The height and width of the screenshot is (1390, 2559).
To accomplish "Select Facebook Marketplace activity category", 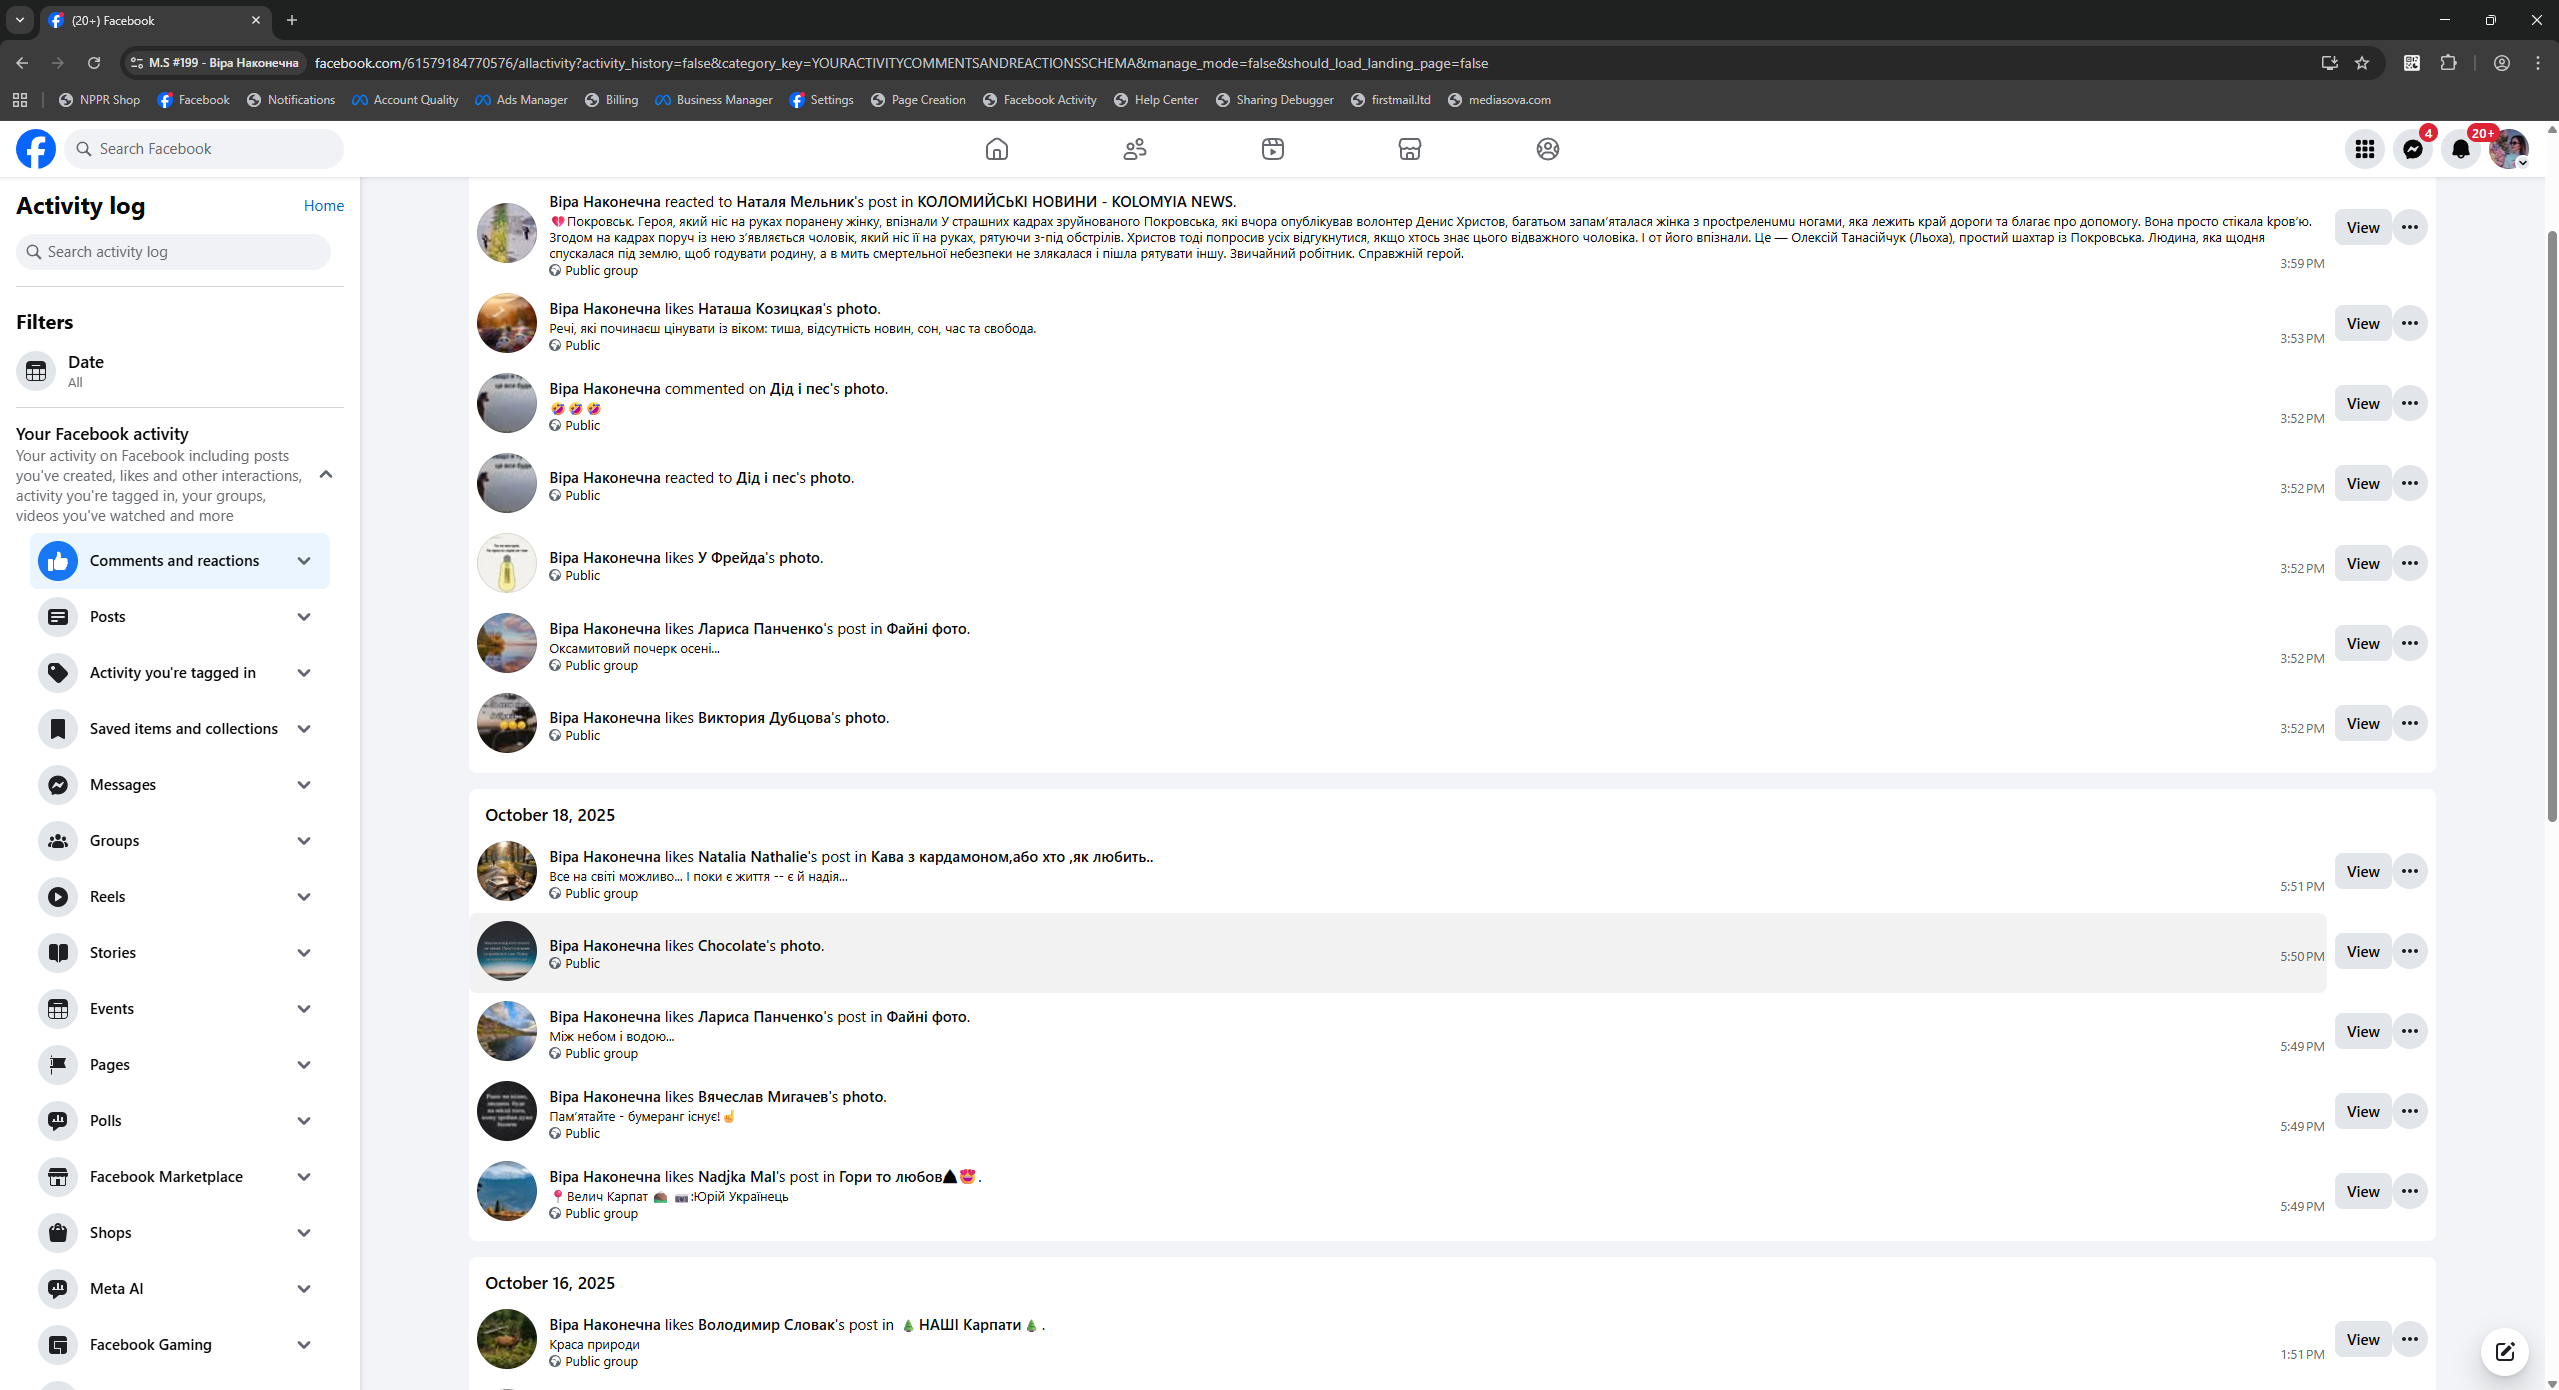I will click(166, 1177).
